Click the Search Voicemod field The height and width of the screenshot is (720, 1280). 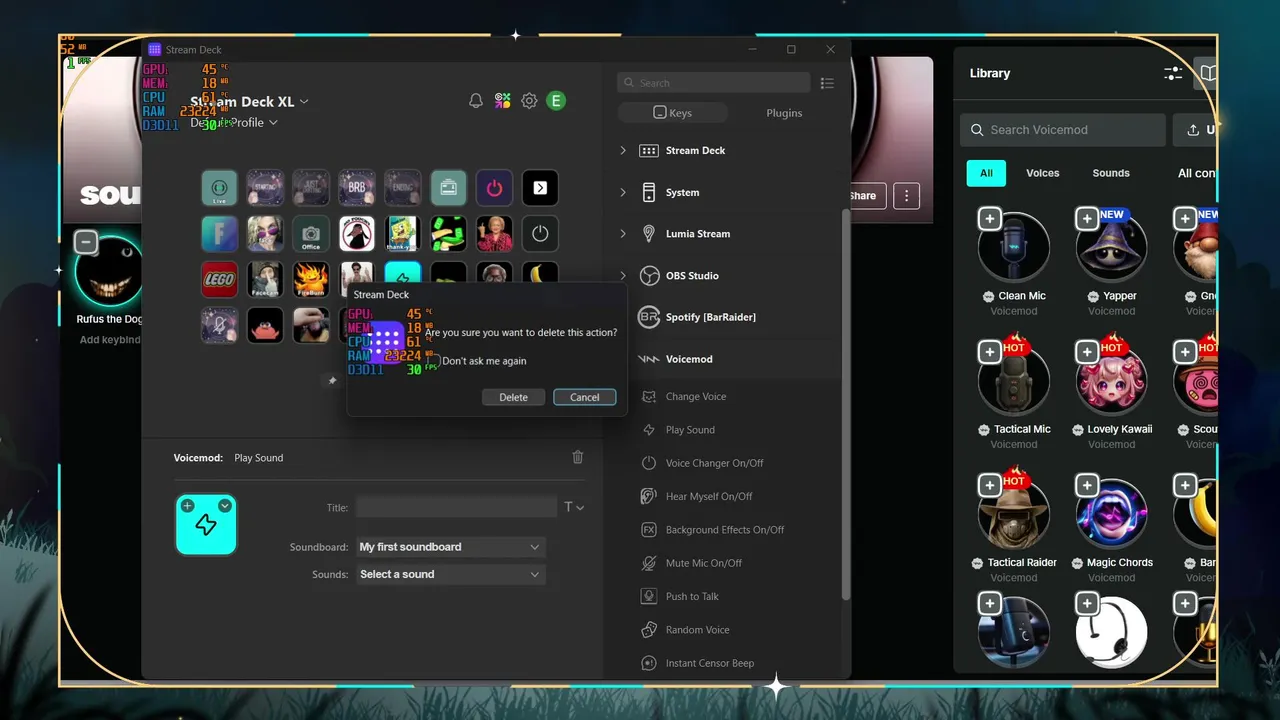[x=1063, y=130]
